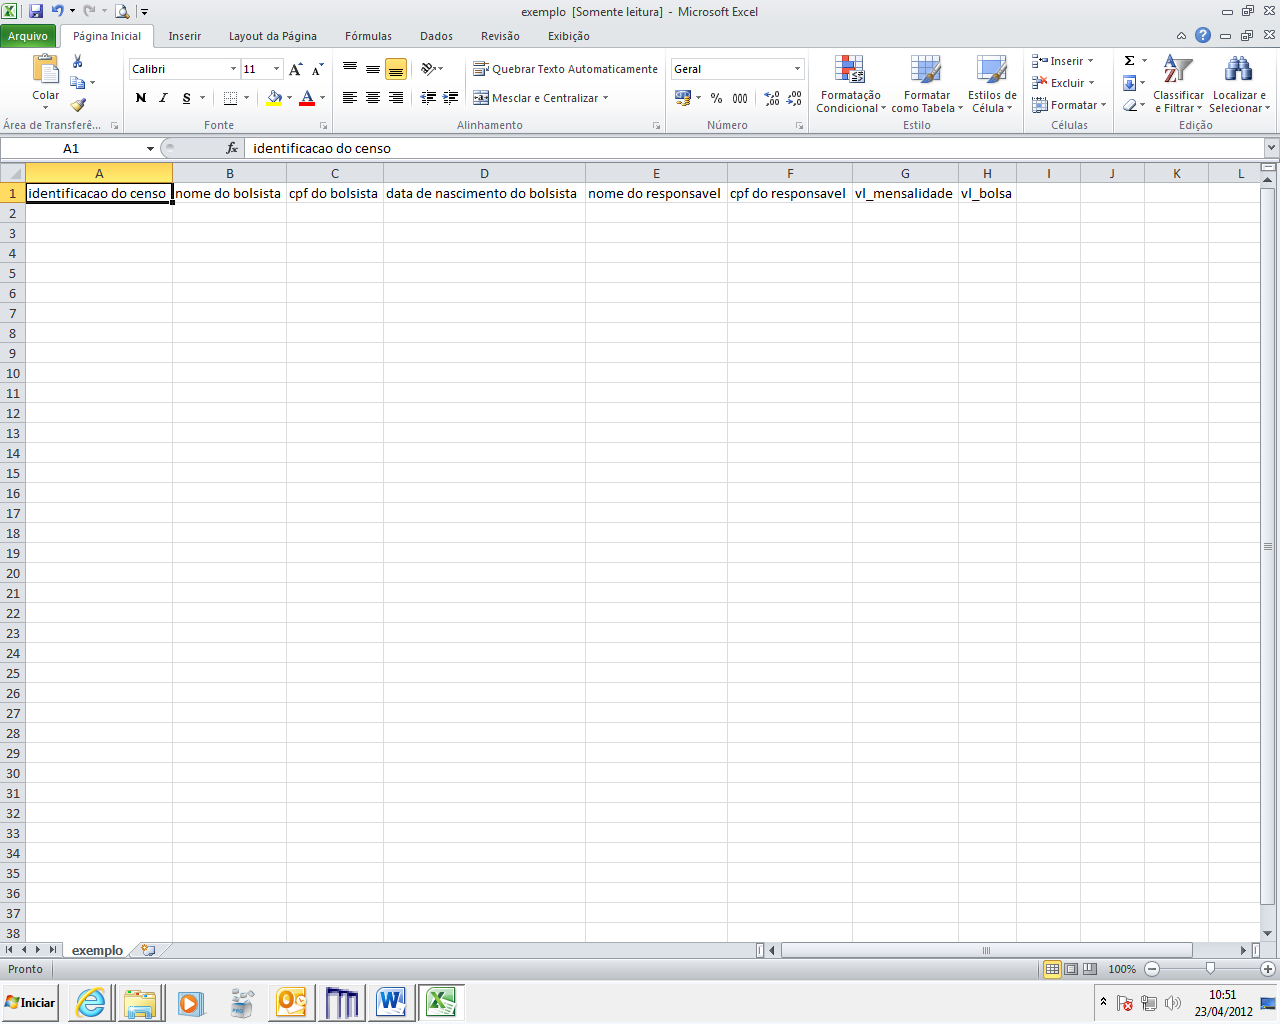Open Internet Explorer from the taskbar
The height and width of the screenshot is (1024, 1280).
[91, 1003]
